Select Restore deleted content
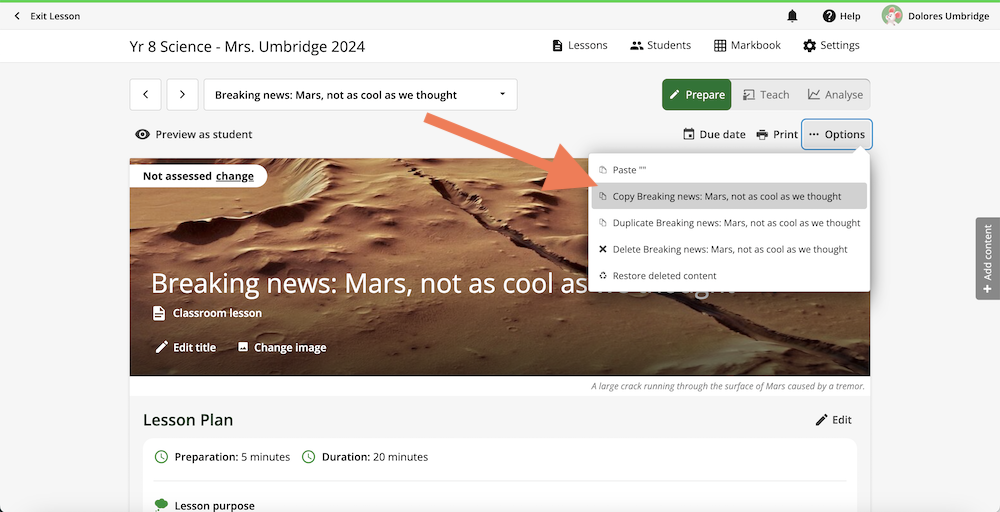This screenshot has height=512, width=1000. (729, 276)
